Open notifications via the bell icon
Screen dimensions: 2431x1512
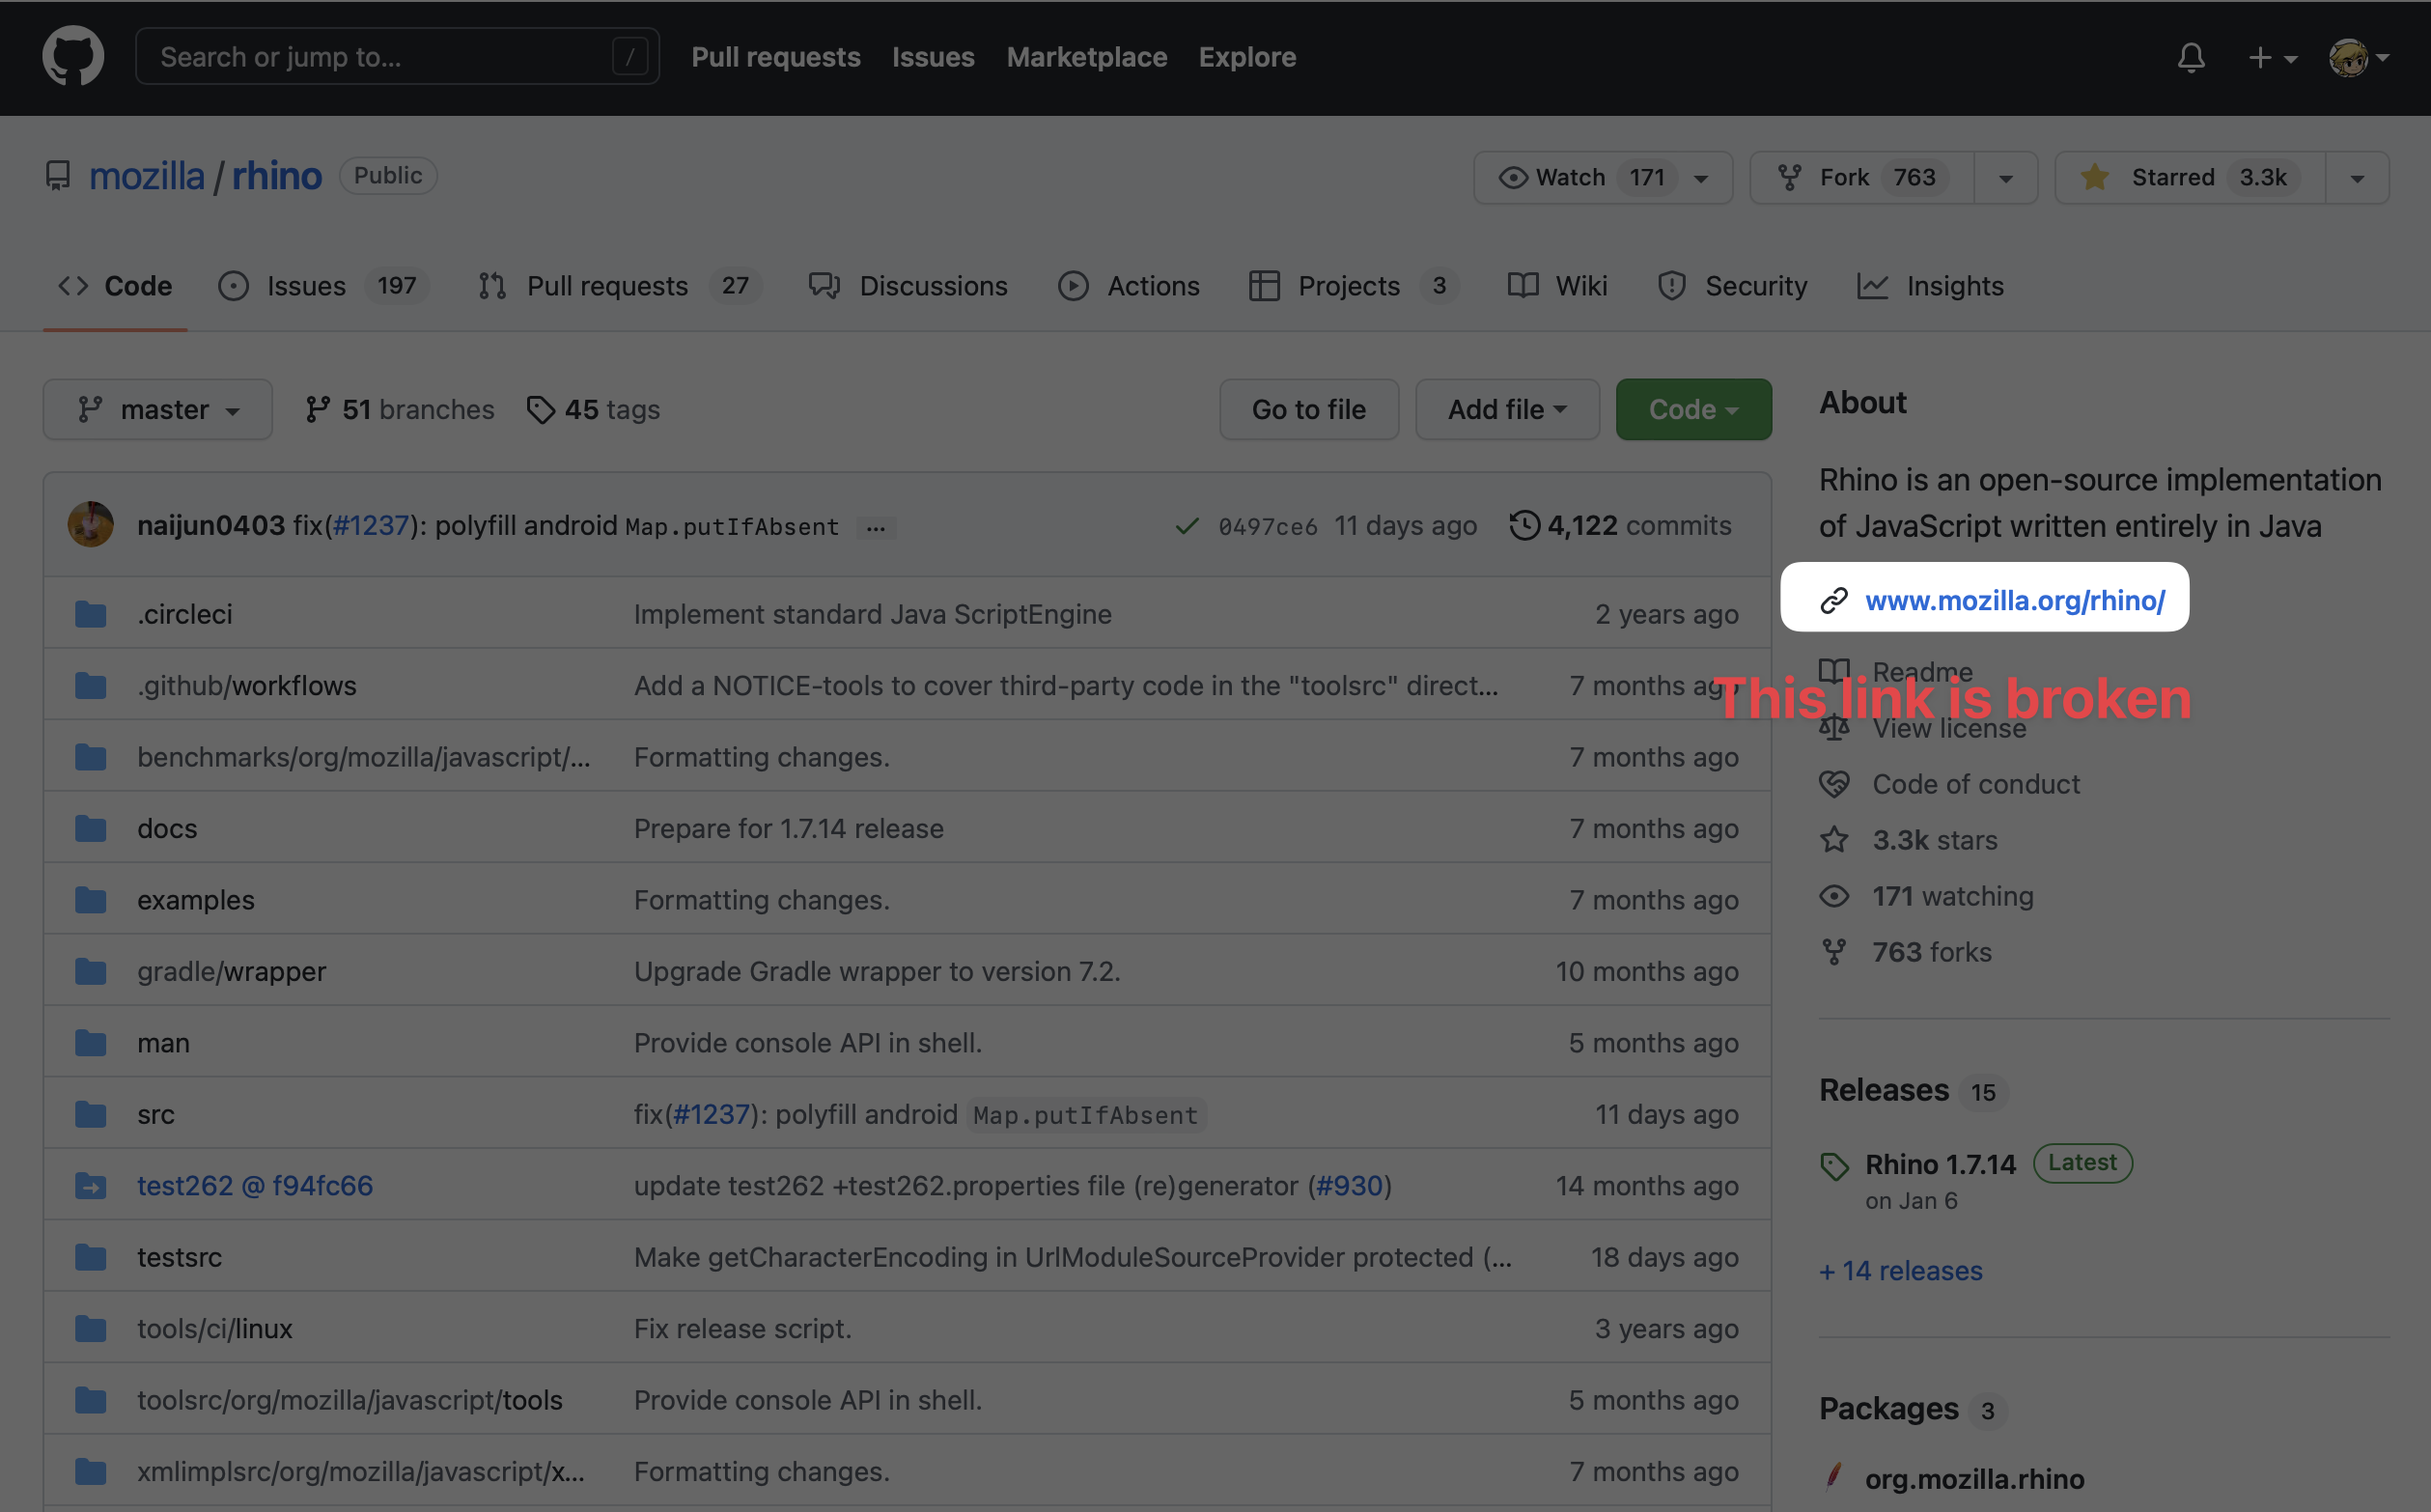pos(2191,57)
